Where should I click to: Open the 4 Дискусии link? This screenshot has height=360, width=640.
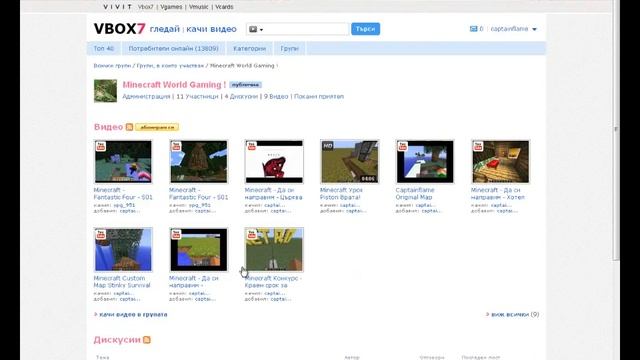(241, 96)
